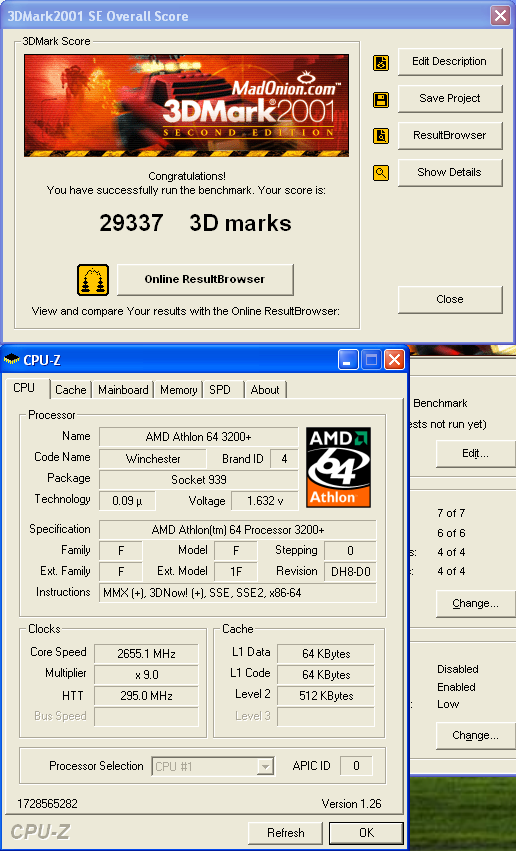Image resolution: width=516 pixels, height=851 pixels.
Task: Click the upper Change... button in 3DMark window
Action: pos(475,604)
